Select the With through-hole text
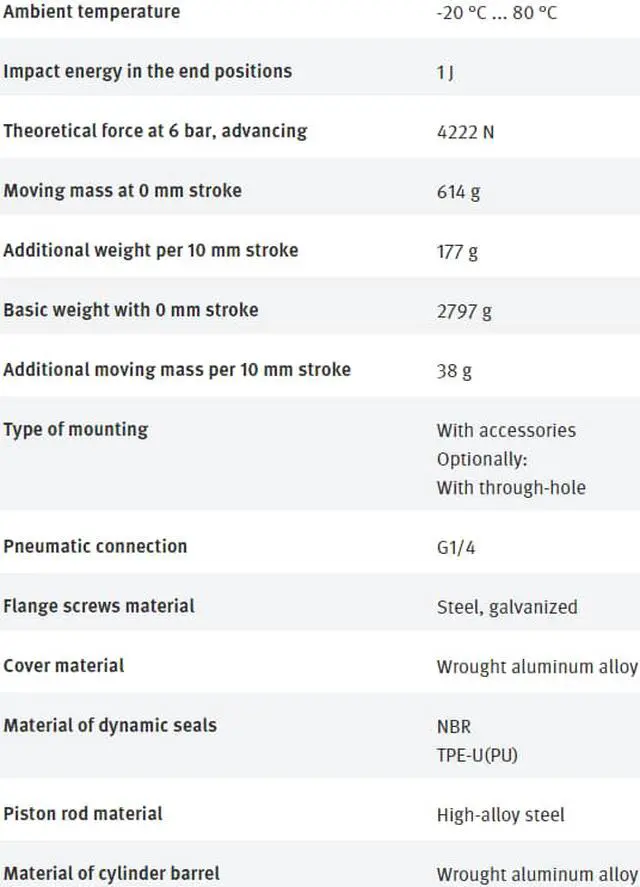Screen dimensions: 640x887 click(511, 488)
